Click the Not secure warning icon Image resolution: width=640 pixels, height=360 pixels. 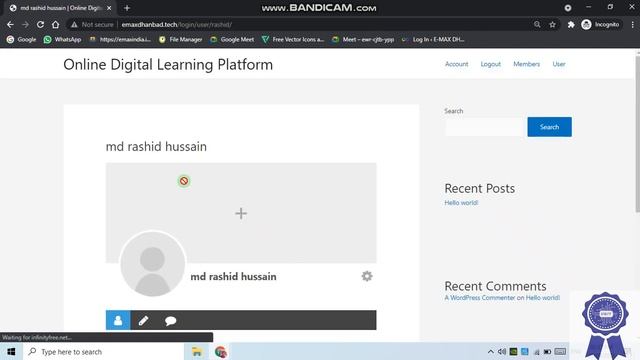pyautogui.click(x=74, y=24)
